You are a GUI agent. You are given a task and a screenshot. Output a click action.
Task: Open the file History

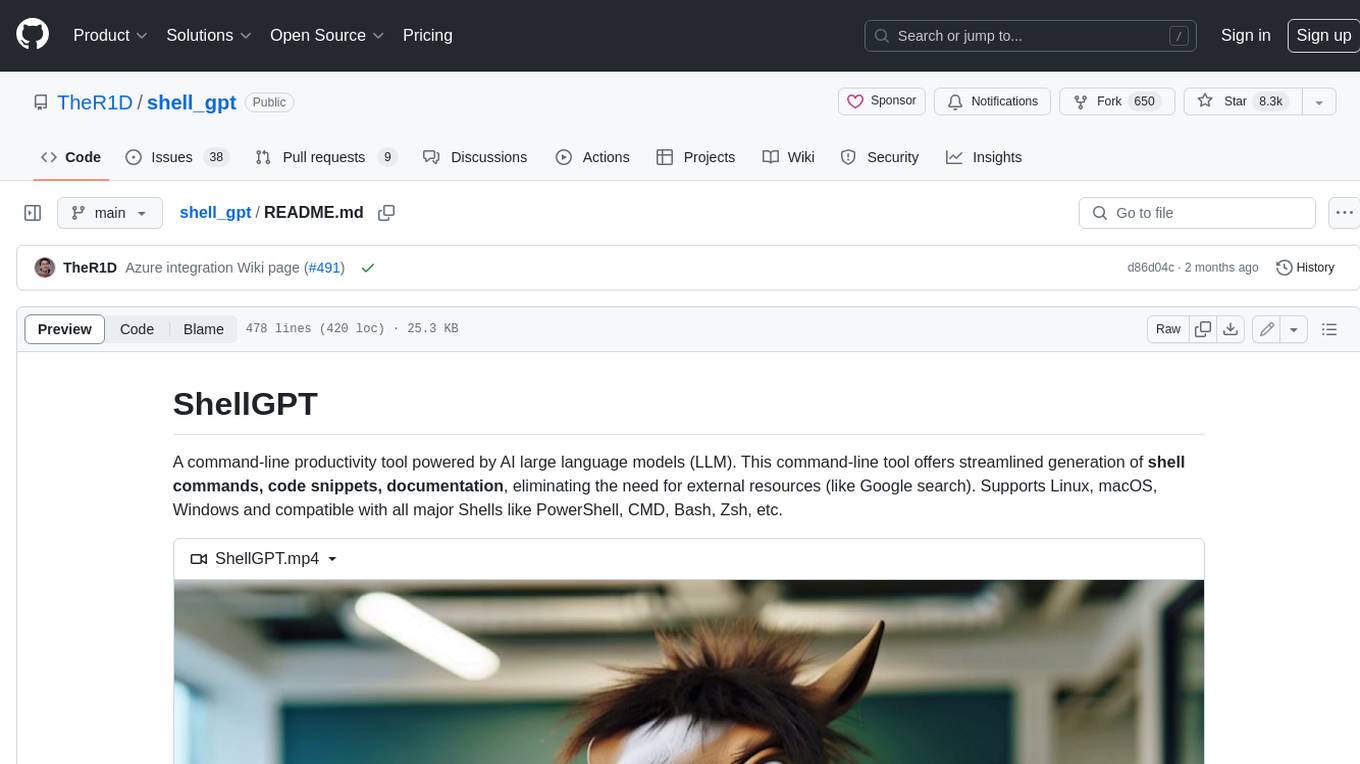[x=1305, y=267]
